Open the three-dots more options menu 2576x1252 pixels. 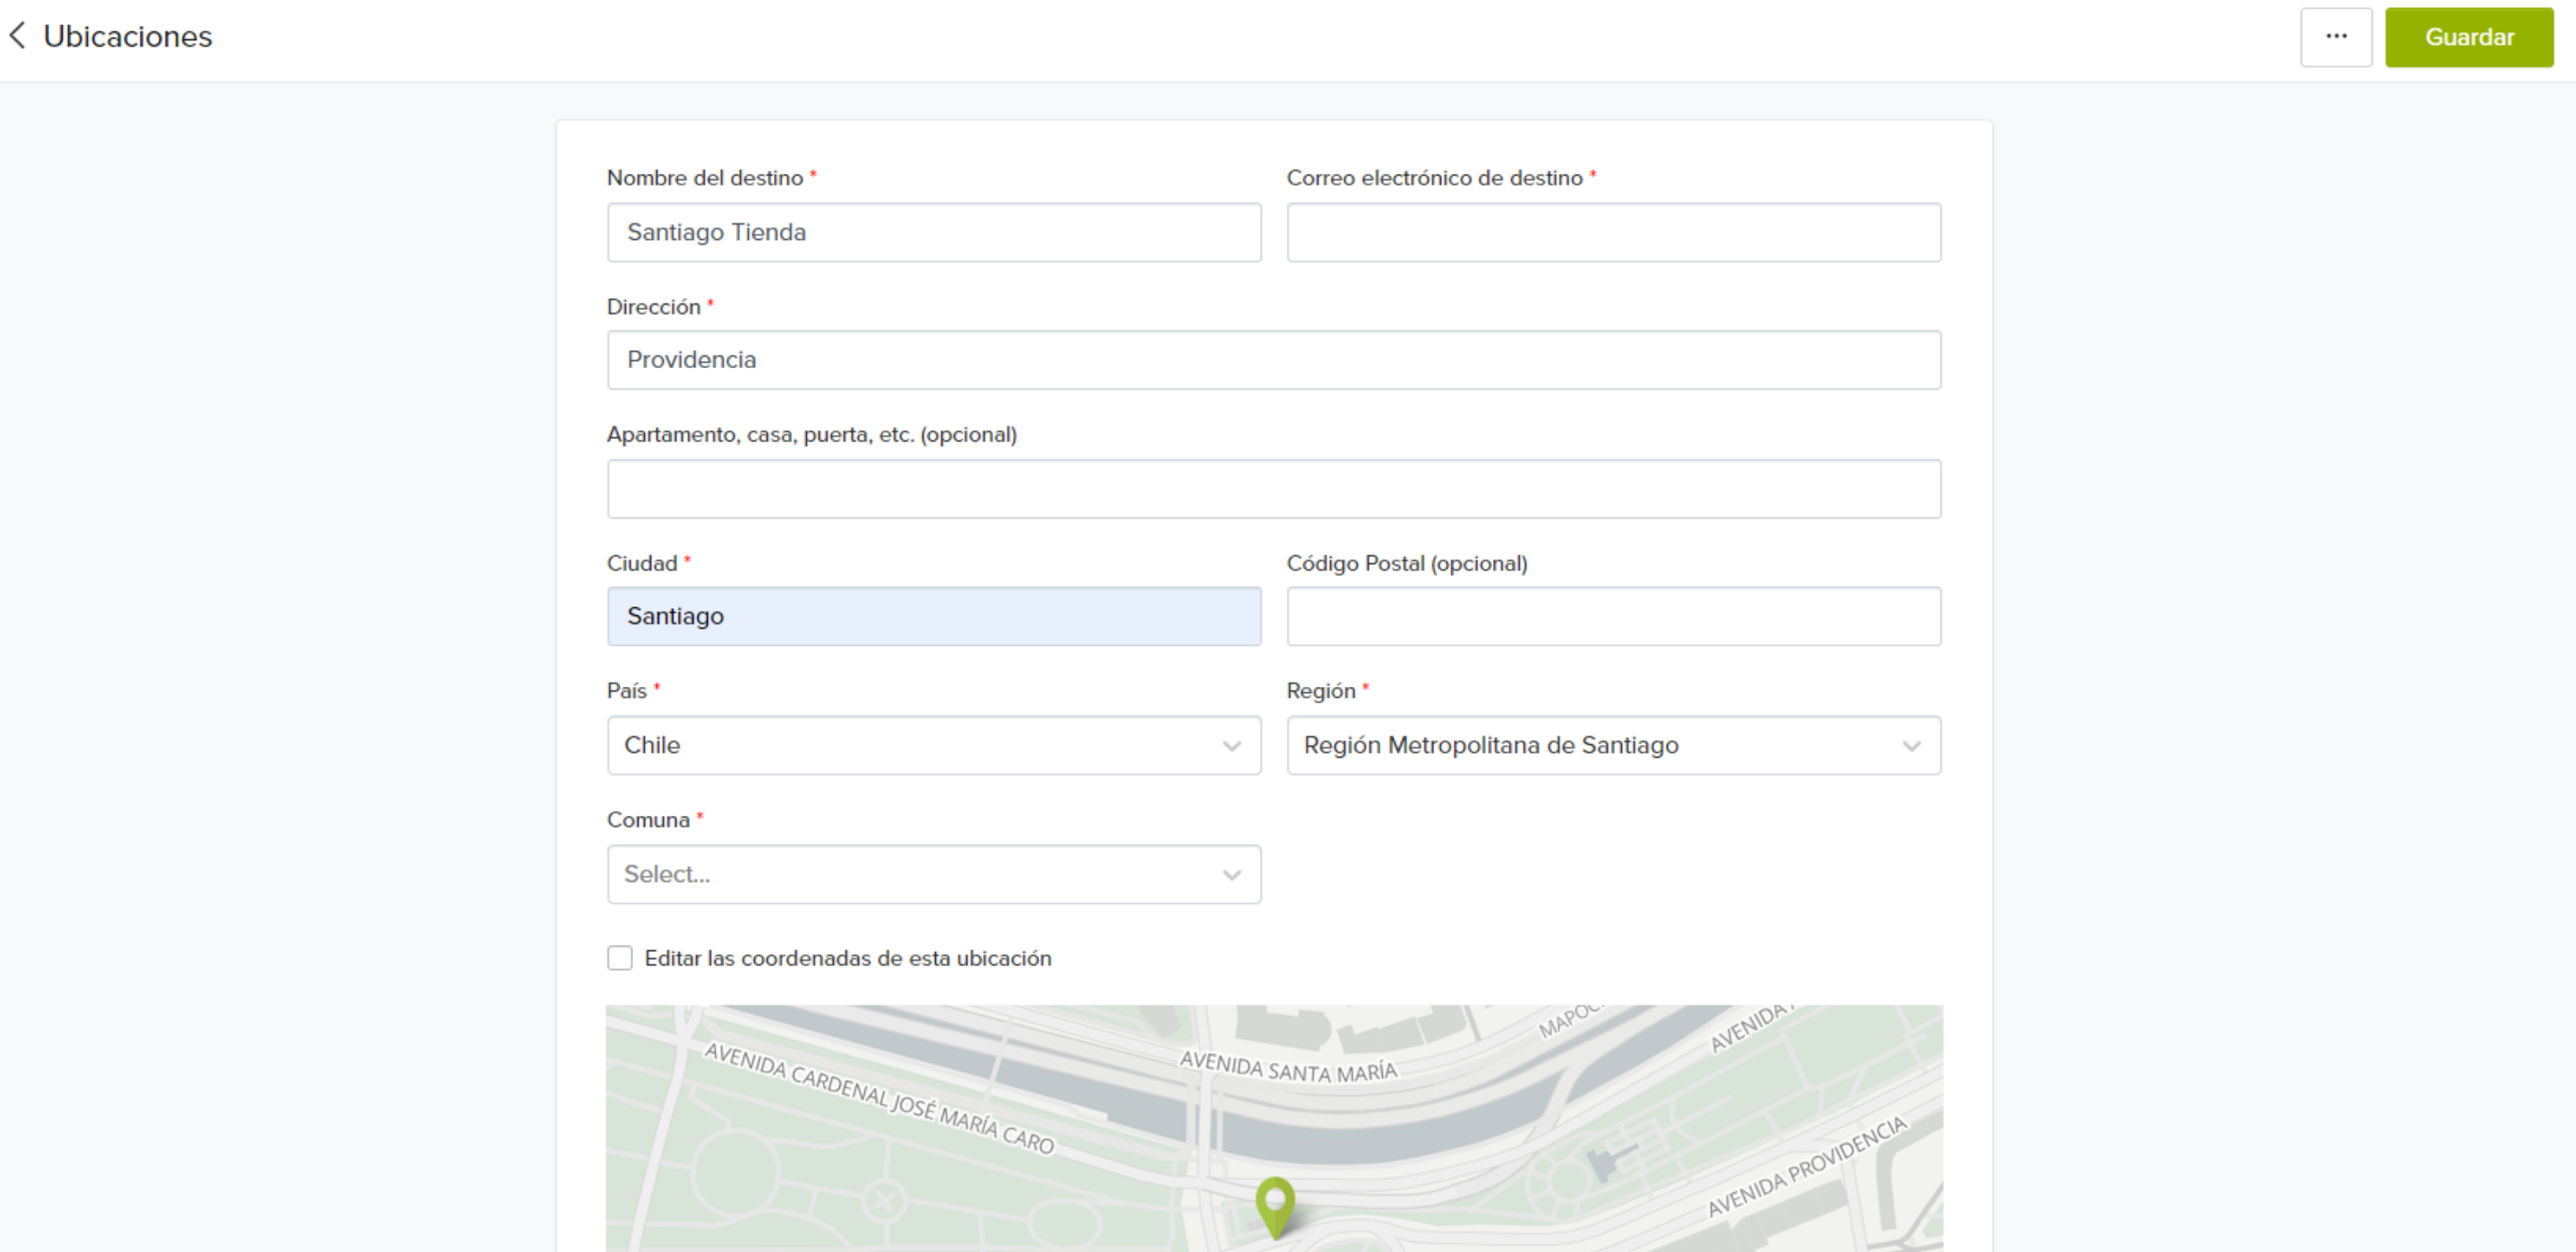click(2335, 37)
